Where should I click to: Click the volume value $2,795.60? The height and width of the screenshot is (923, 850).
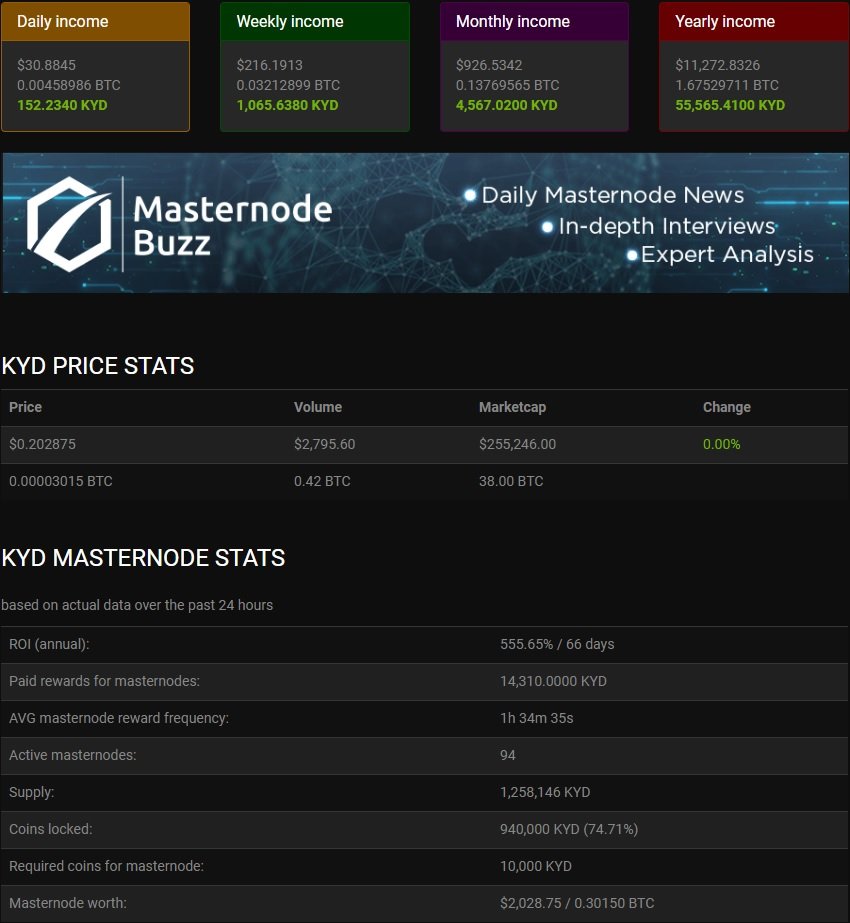tap(324, 444)
